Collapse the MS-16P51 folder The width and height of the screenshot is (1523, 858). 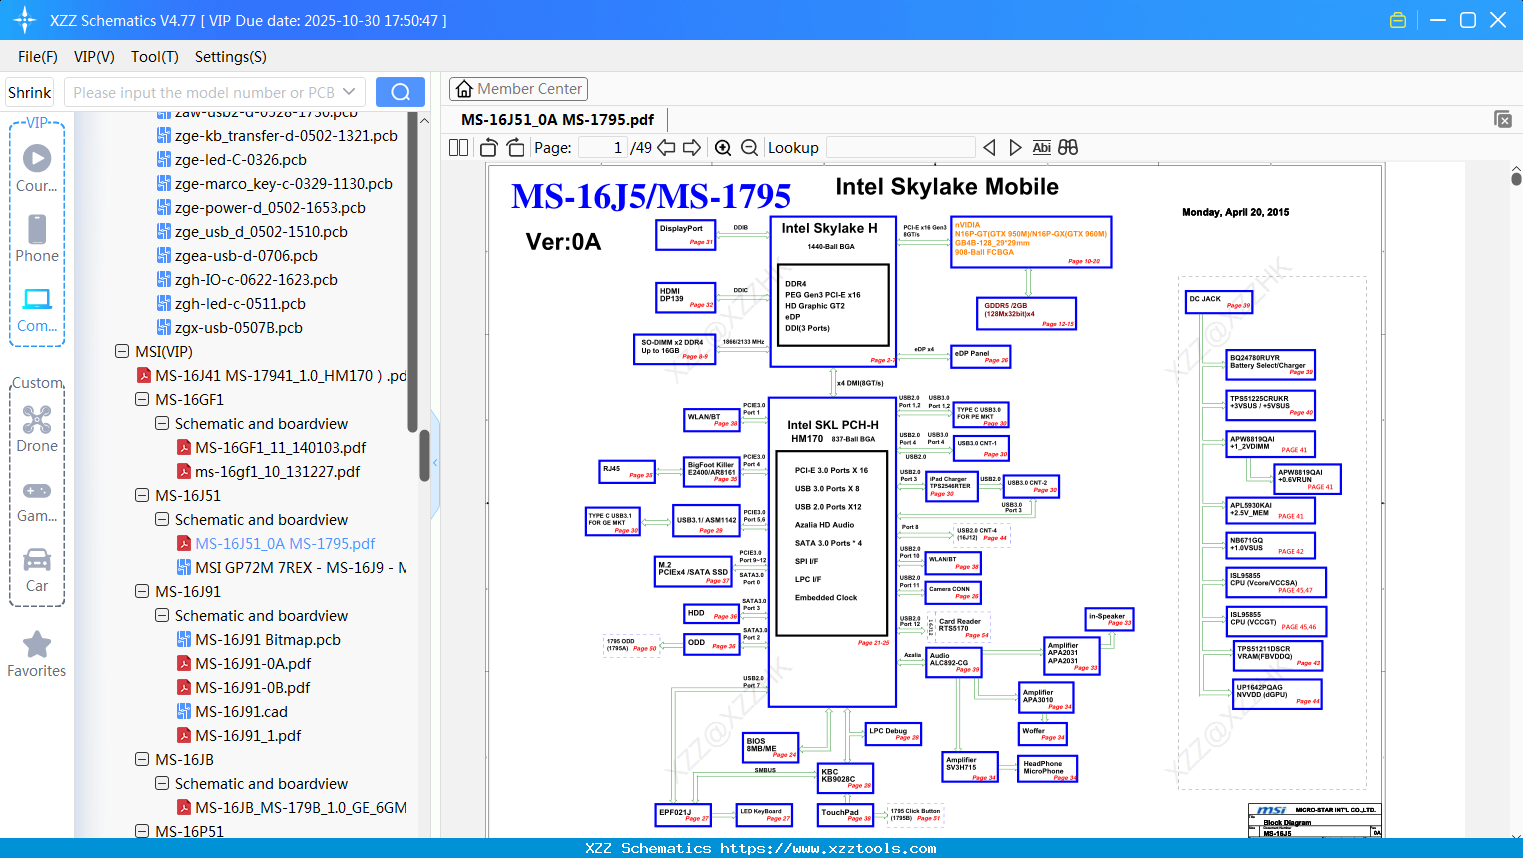pyautogui.click(x=142, y=831)
